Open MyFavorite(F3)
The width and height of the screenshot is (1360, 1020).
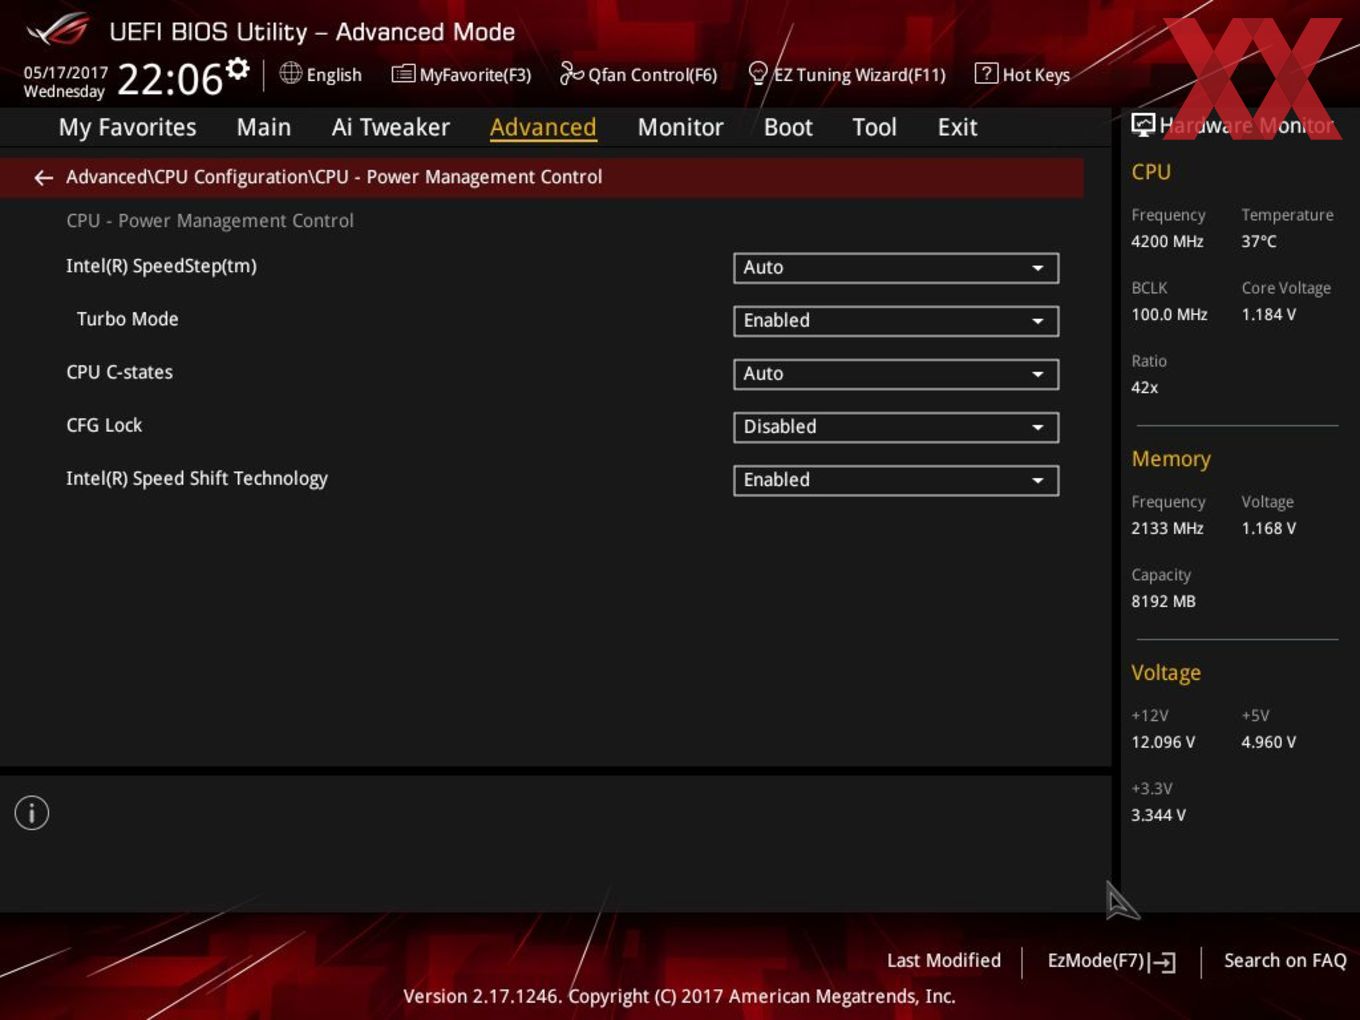[462, 74]
